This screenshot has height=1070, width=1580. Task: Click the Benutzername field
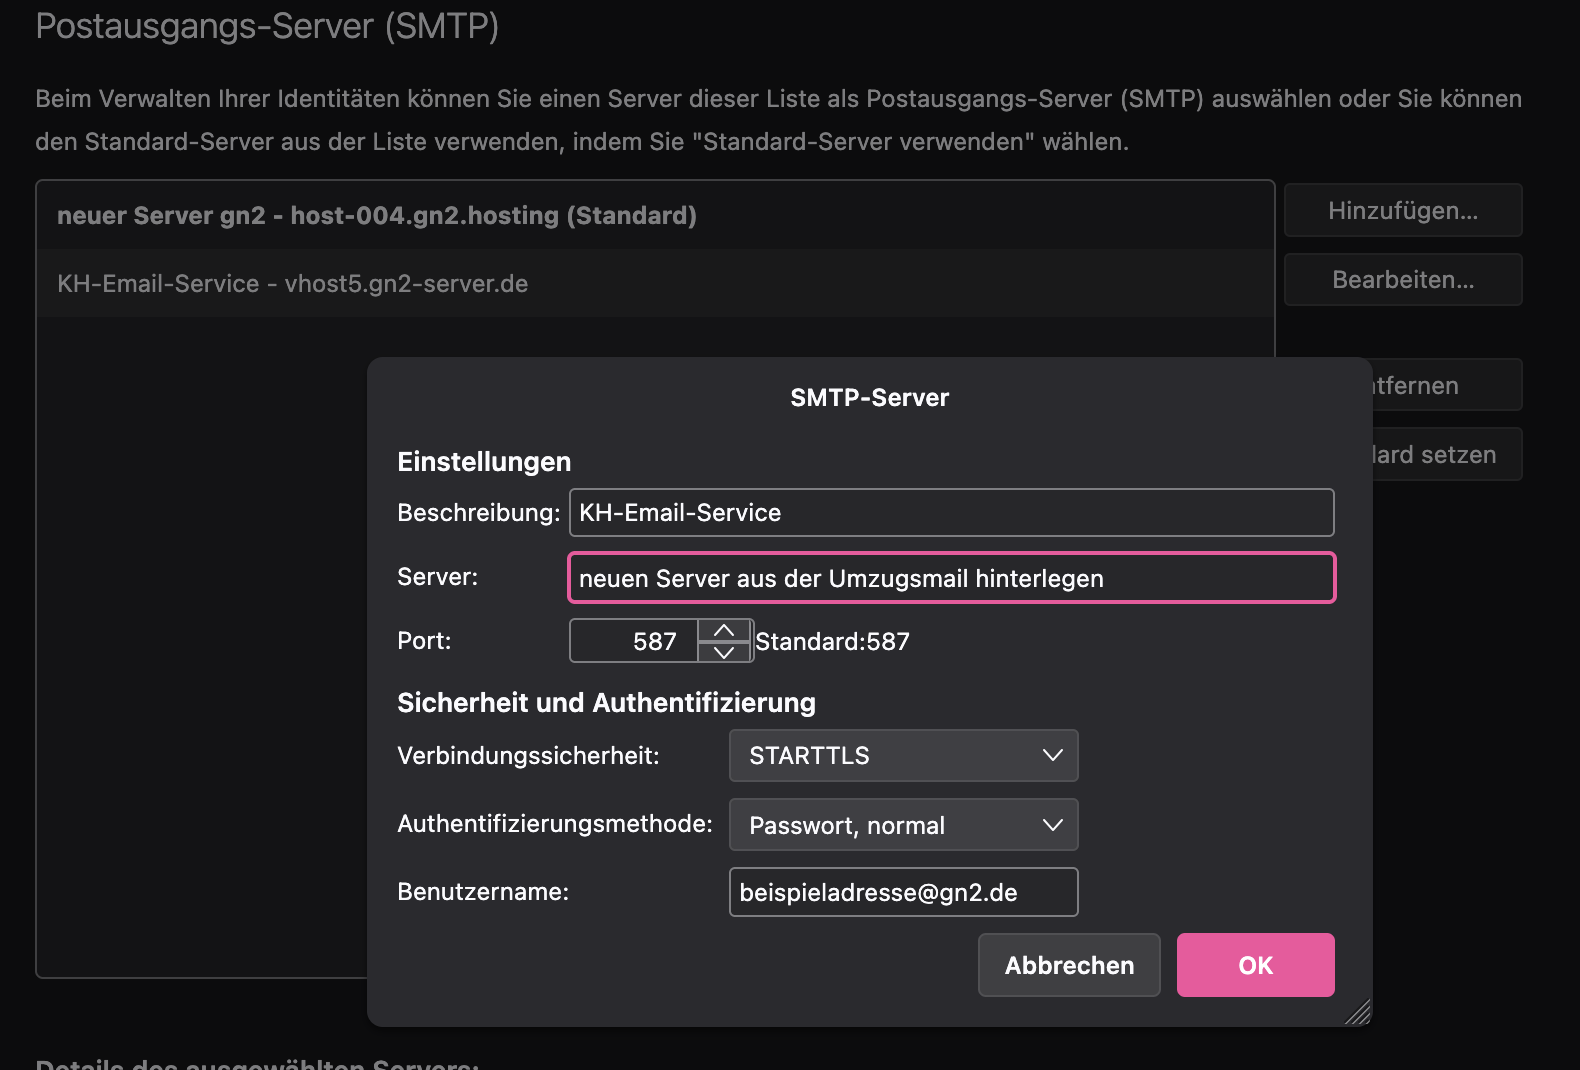(x=903, y=892)
